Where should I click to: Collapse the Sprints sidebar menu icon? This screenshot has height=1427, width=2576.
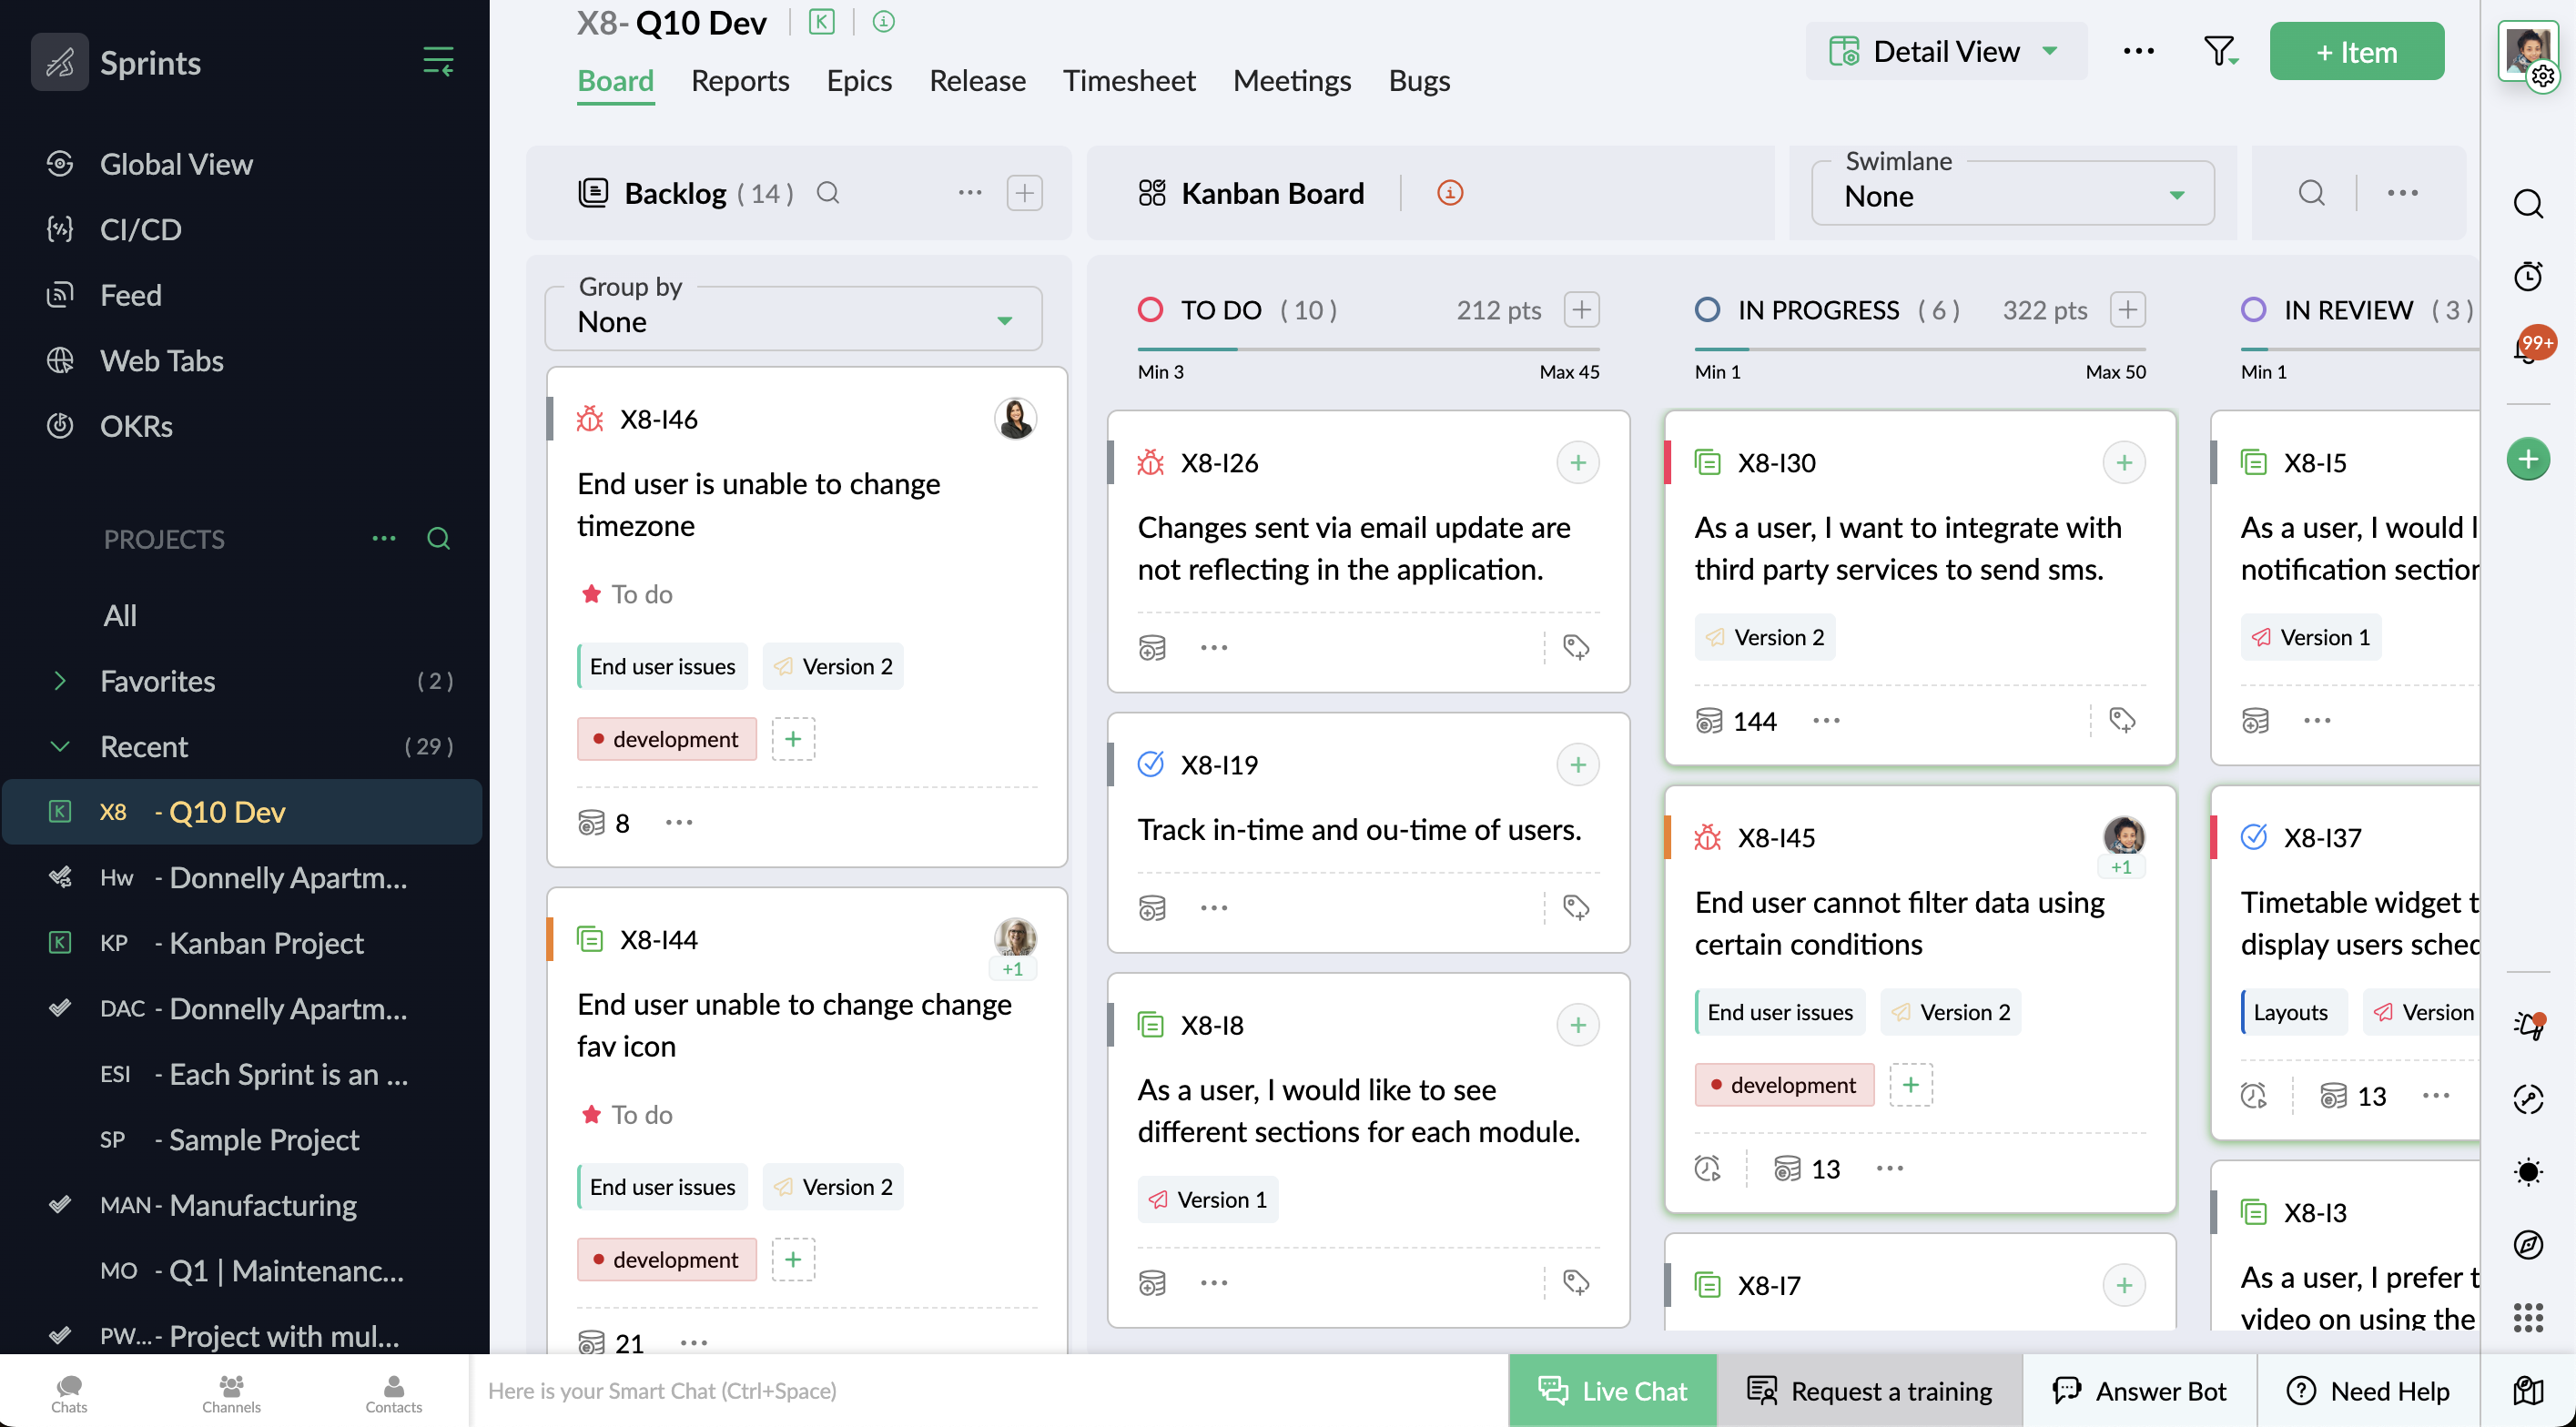coord(438,62)
